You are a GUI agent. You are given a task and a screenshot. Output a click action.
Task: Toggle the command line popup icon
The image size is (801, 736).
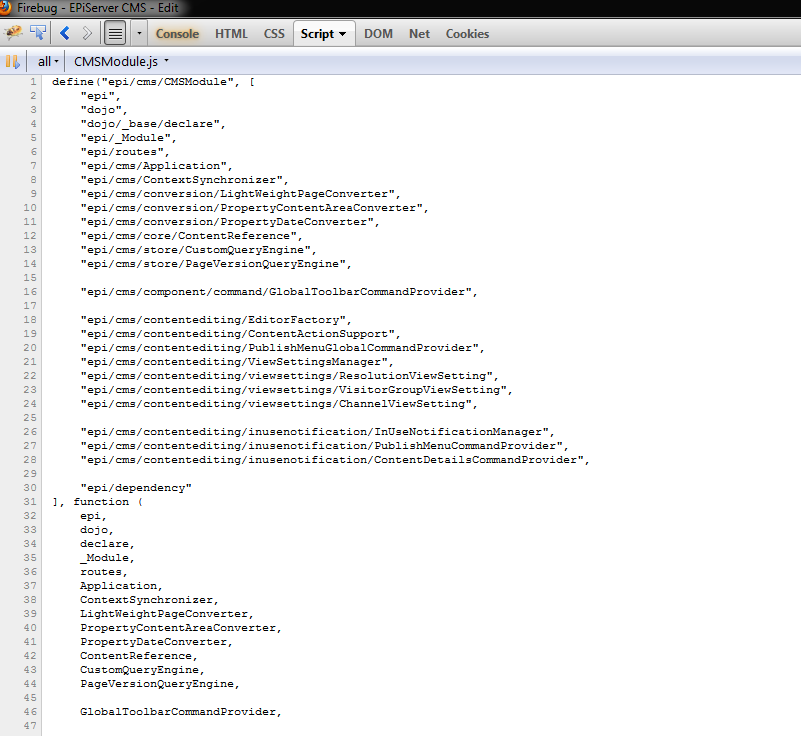point(115,34)
